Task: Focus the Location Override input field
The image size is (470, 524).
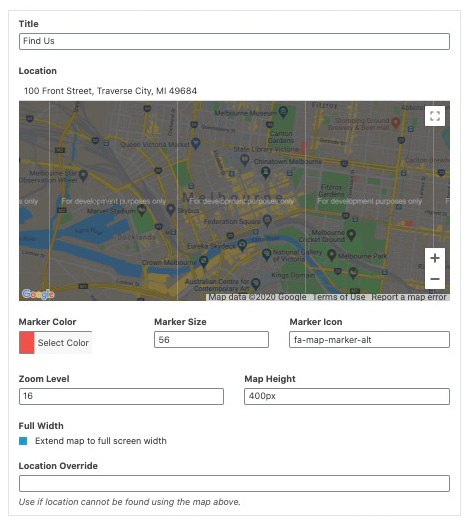Action: [234, 484]
